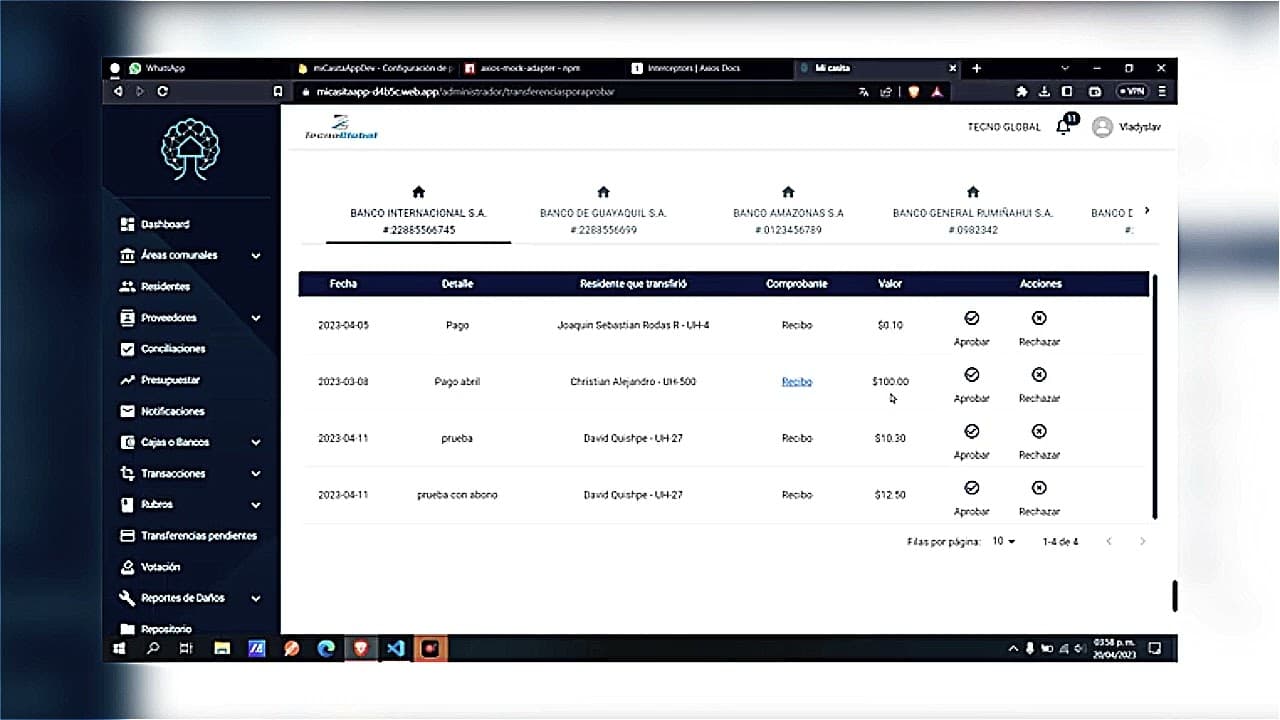
Task: Approve the Joaquin Sebastian Rodas transfer
Action: tap(971, 327)
